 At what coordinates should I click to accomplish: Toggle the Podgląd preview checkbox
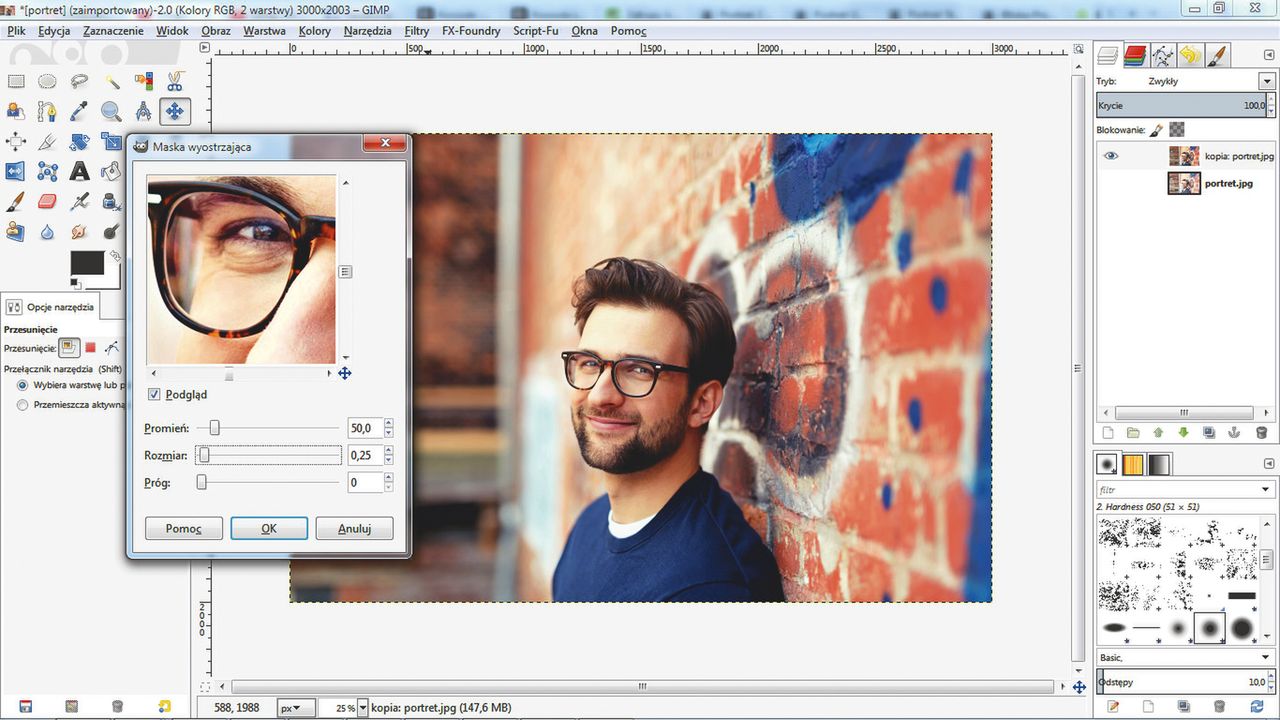coord(154,394)
